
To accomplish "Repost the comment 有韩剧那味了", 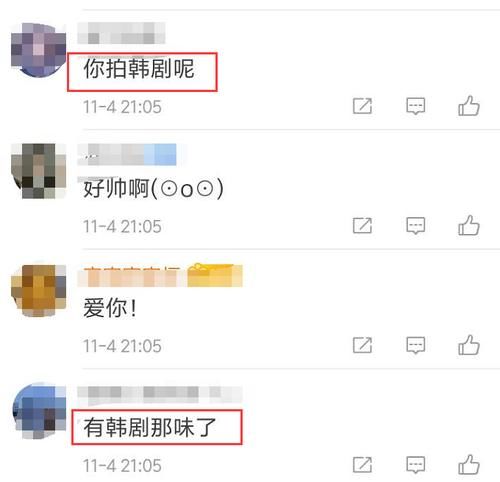I will [362, 465].
